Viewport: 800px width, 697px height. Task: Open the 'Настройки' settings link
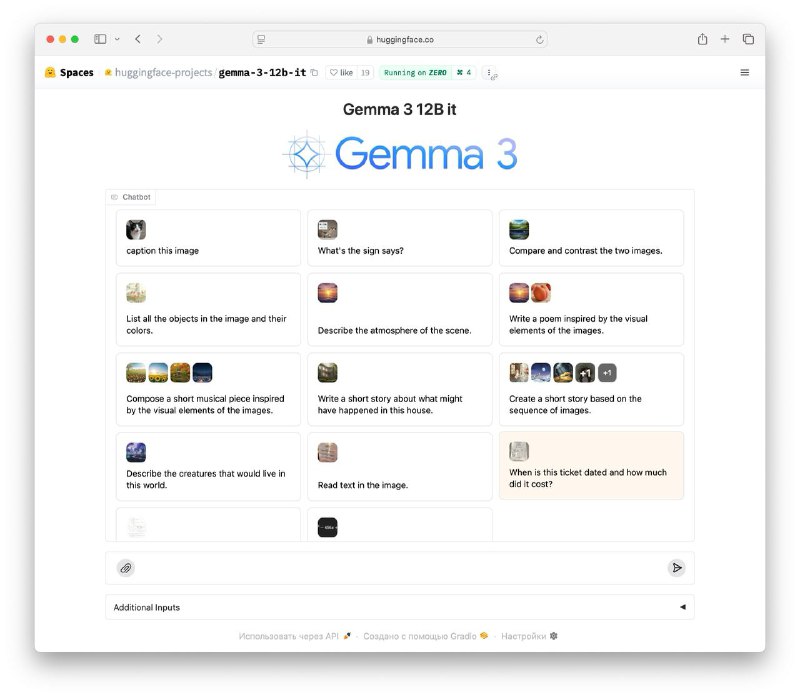(529, 636)
